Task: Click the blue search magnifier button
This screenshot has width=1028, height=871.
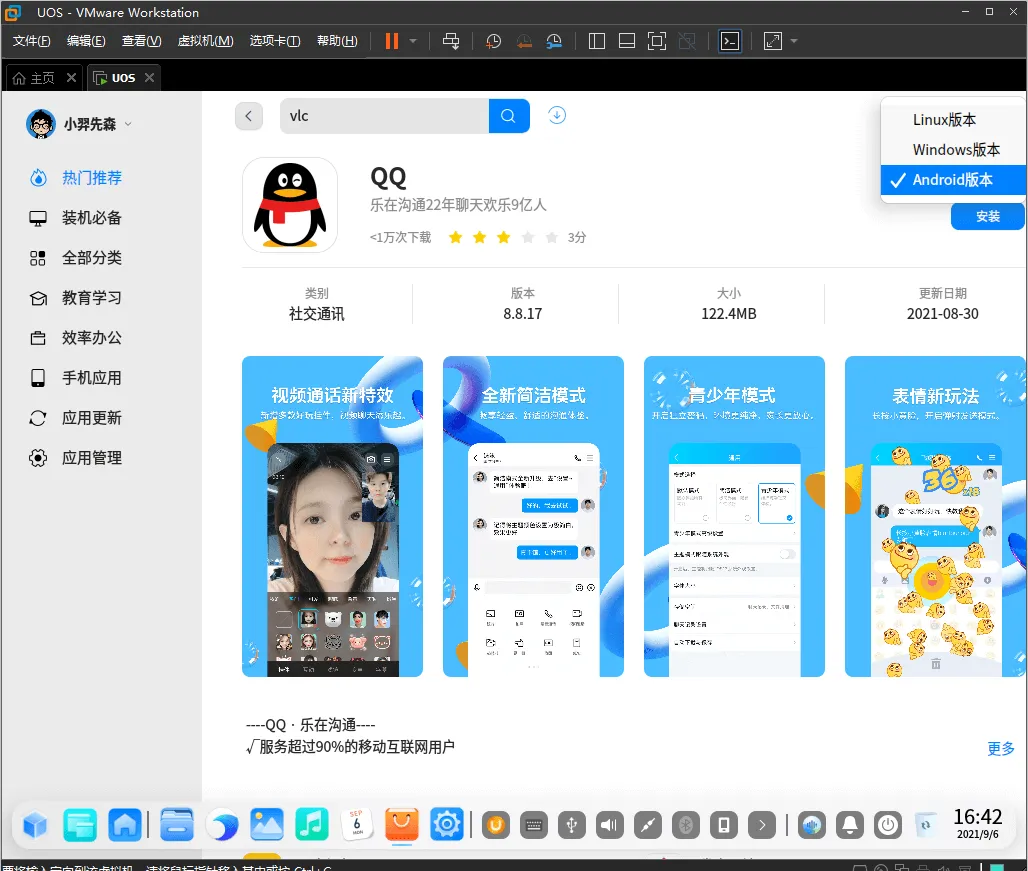Action: click(509, 116)
